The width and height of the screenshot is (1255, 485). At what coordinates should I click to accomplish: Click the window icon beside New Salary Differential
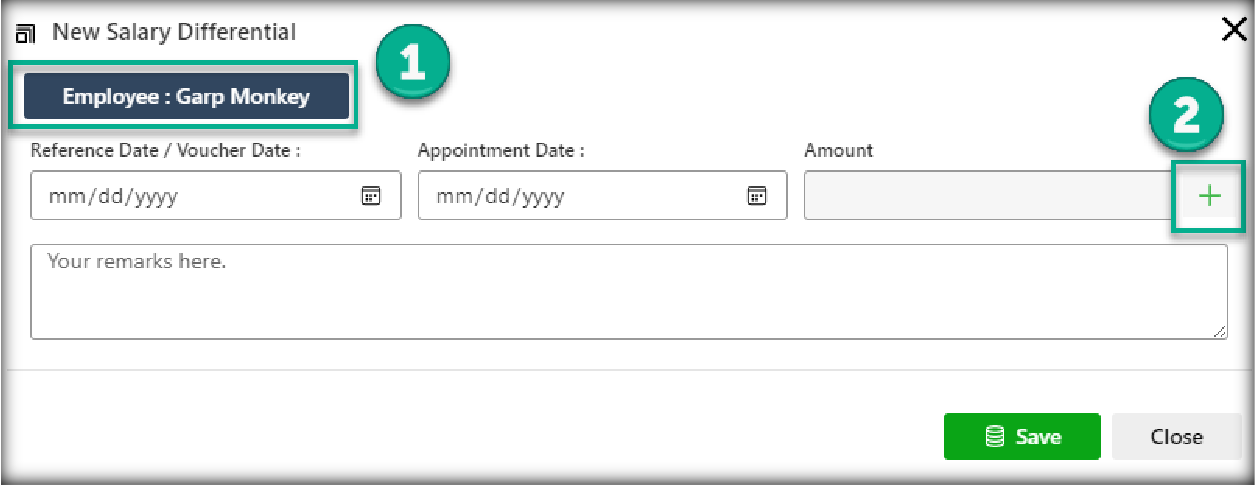pos(26,34)
